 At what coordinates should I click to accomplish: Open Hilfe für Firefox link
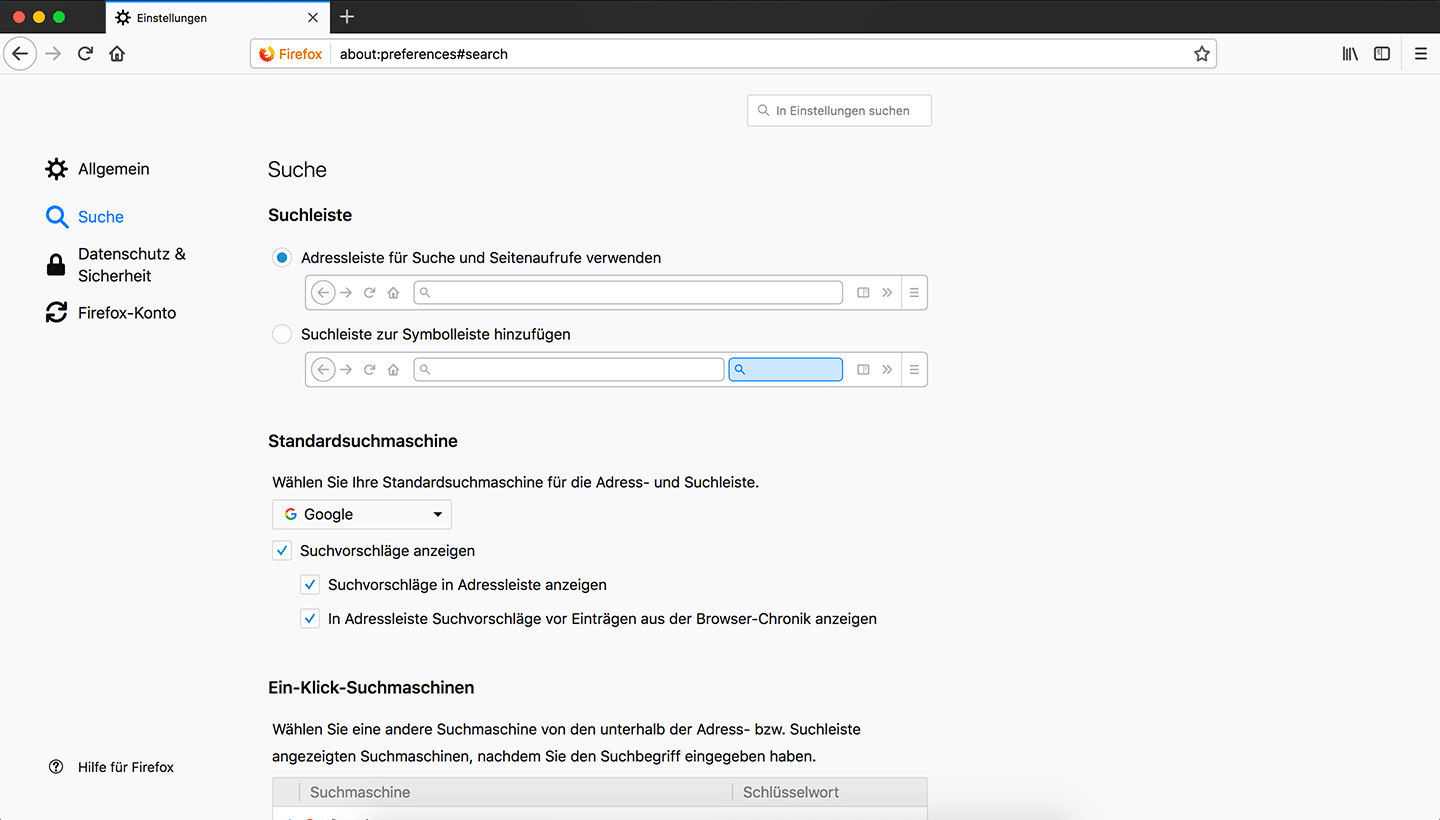pyautogui.click(x=111, y=767)
